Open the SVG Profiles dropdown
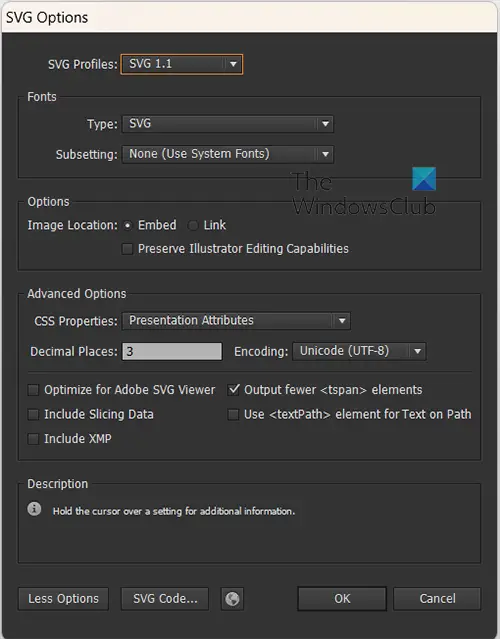The height and width of the screenshot is (639, 500). coord(182,64)
